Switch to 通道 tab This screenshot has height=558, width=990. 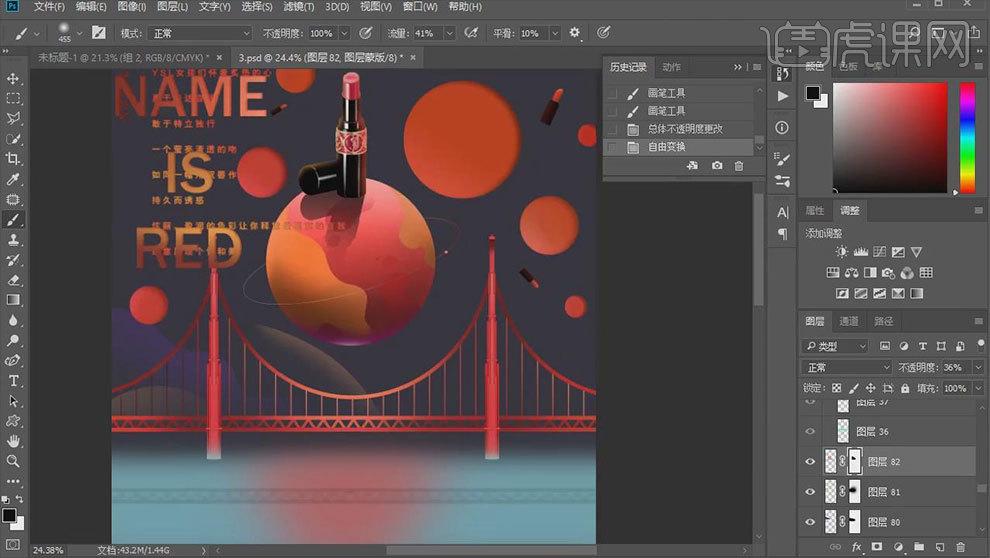click(849, 321)
